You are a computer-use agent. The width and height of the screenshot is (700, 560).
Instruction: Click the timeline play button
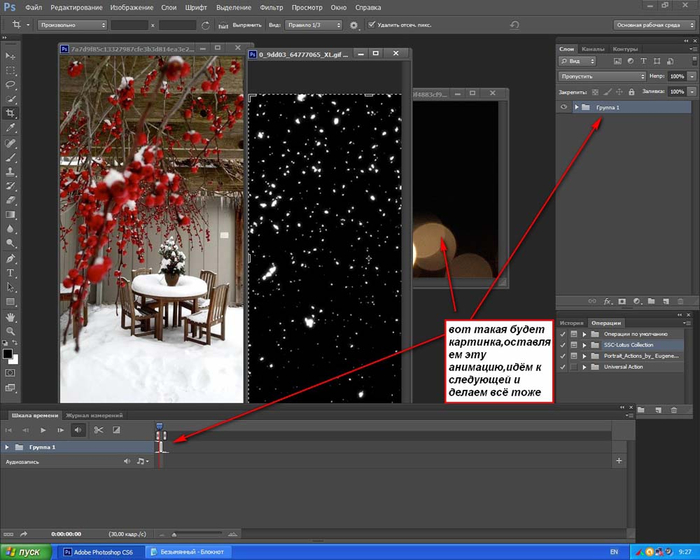[43, 430]
